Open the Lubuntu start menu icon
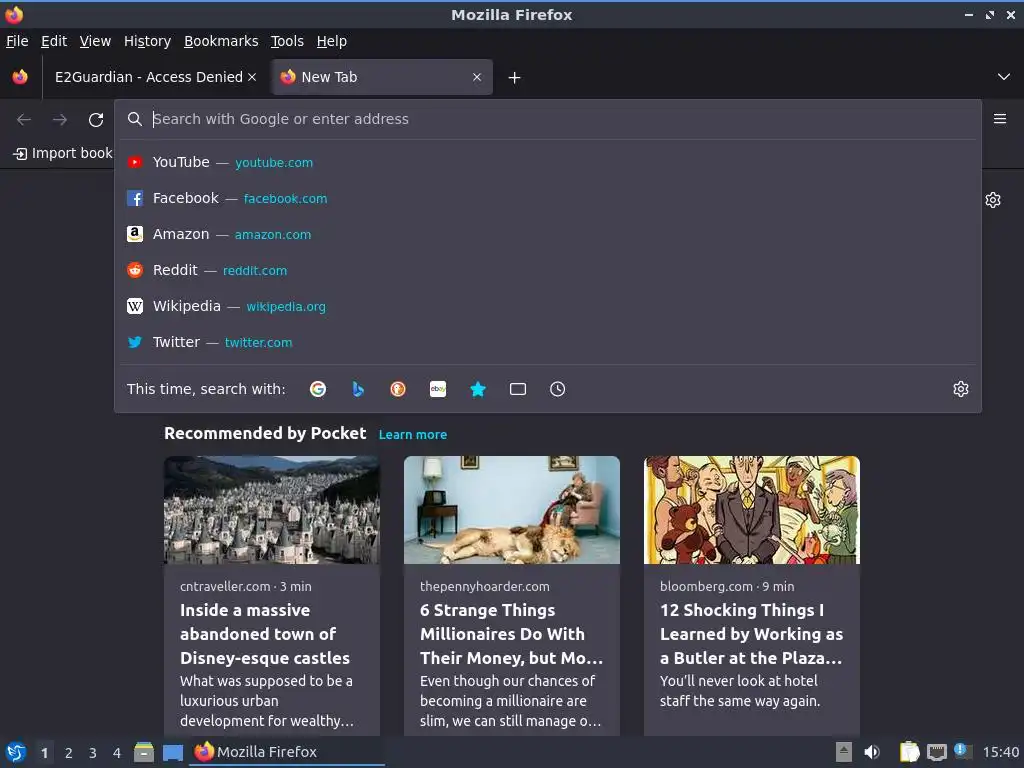The image size is (1024, 768). (16, 752)
